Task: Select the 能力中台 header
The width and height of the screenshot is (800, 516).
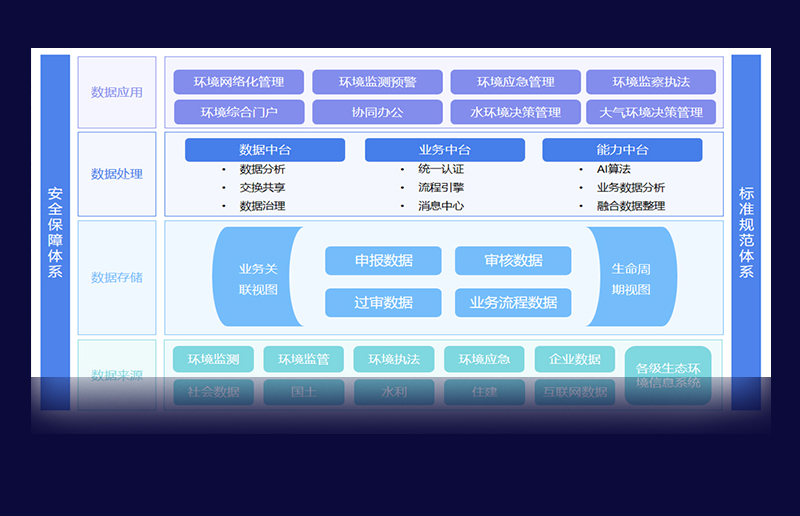Action: click(622, 150)
